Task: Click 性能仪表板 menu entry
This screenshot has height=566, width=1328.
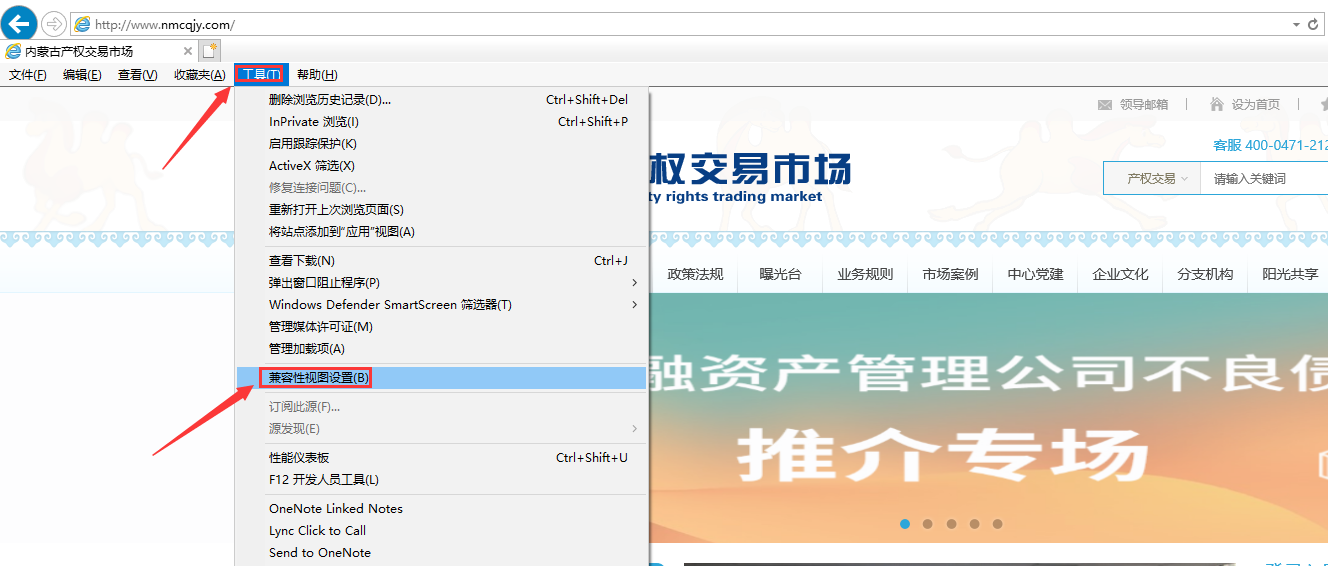Action: (442, 458)
